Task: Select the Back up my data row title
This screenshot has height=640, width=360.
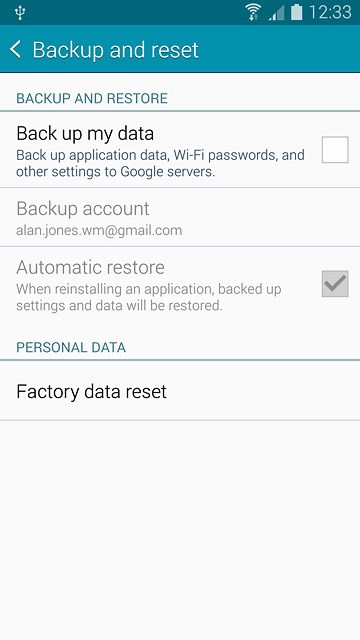Action: [x=85, y=133]
